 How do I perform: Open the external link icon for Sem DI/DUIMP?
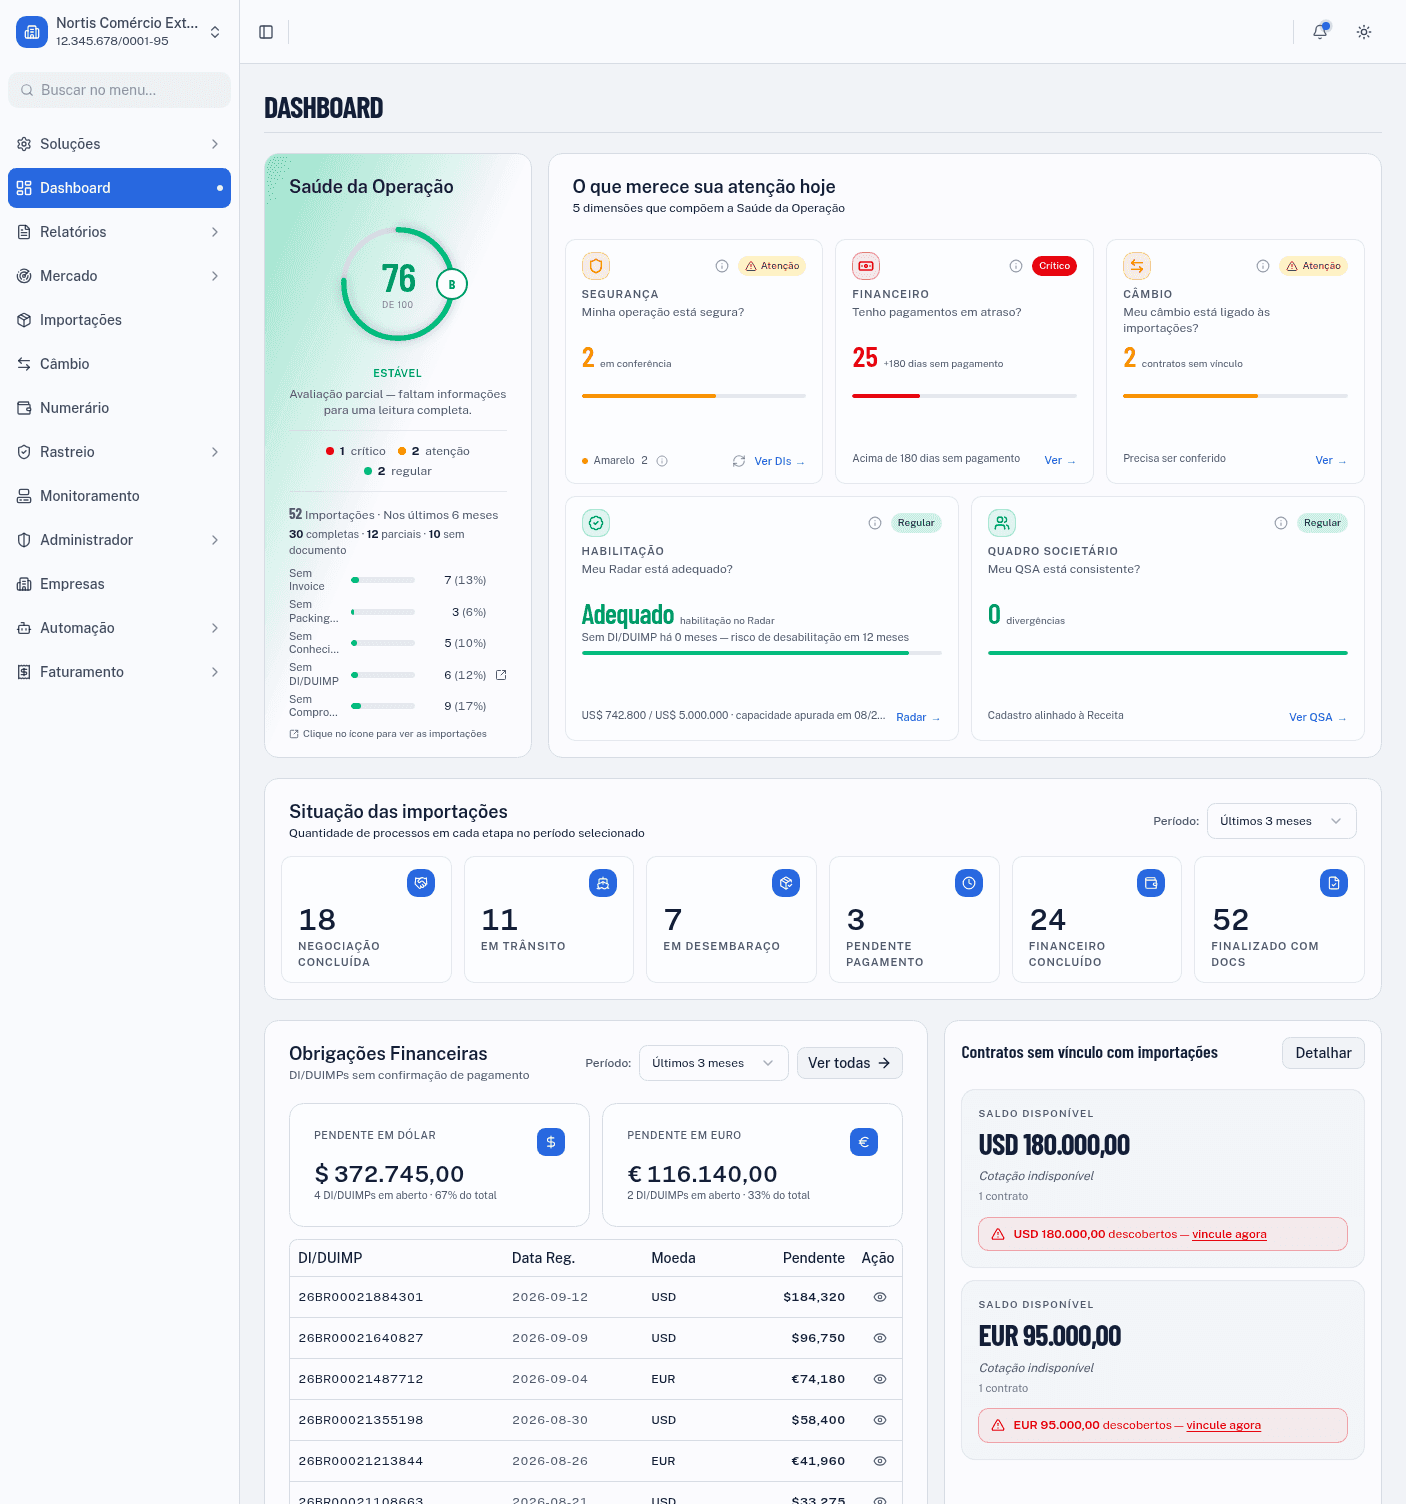502,675
